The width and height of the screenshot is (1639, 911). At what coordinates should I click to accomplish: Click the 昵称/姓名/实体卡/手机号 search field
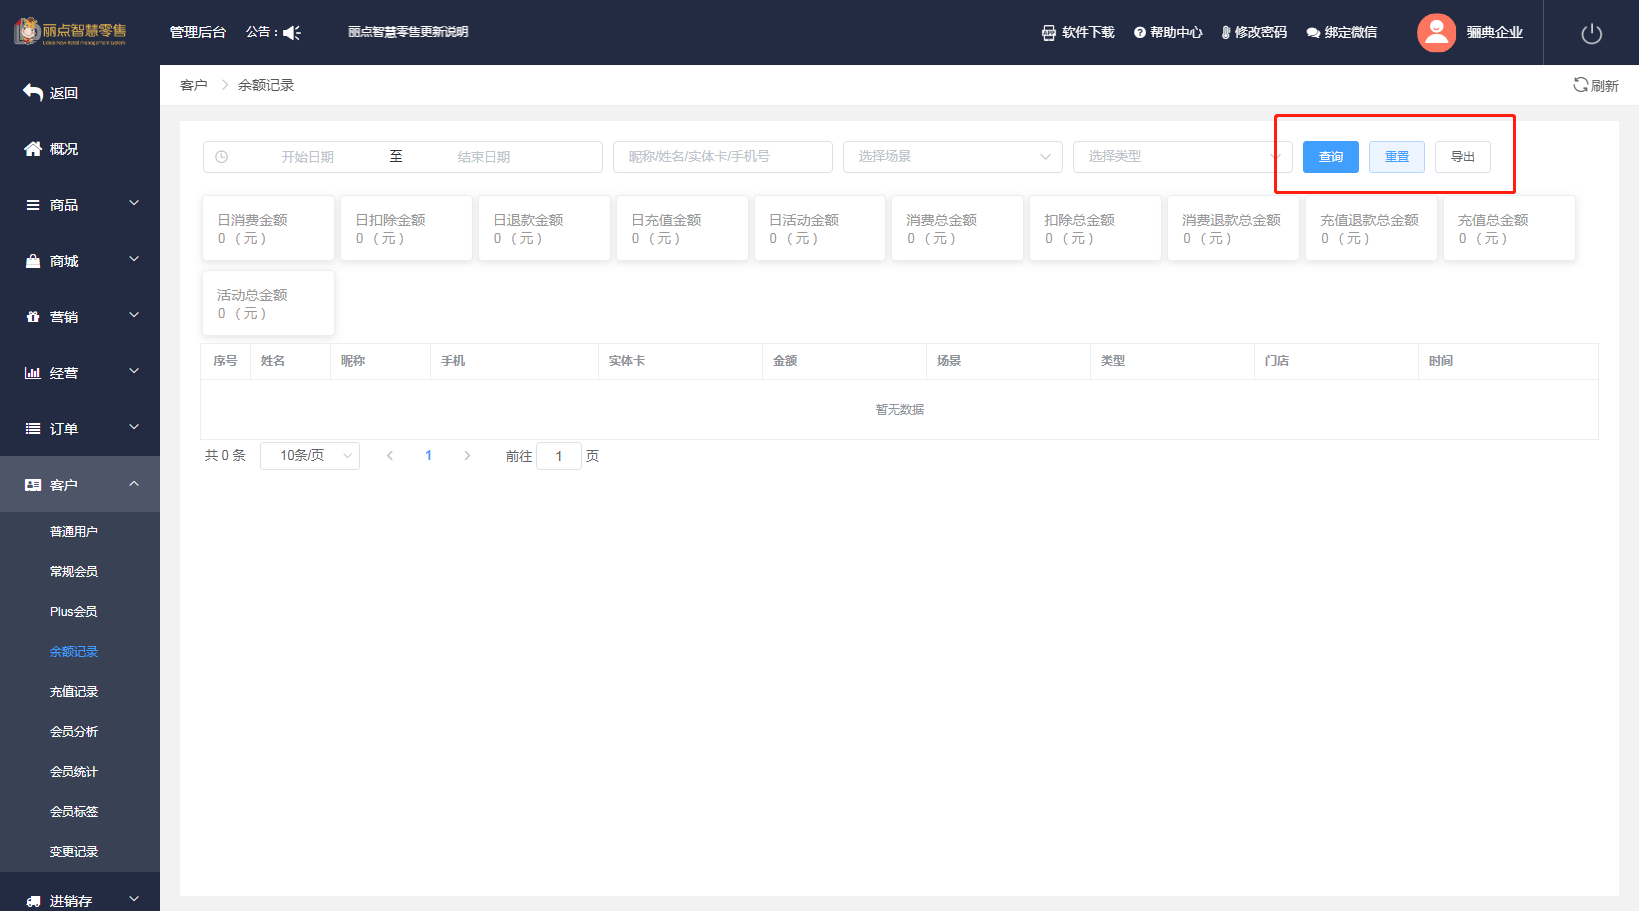coord(723,157)
